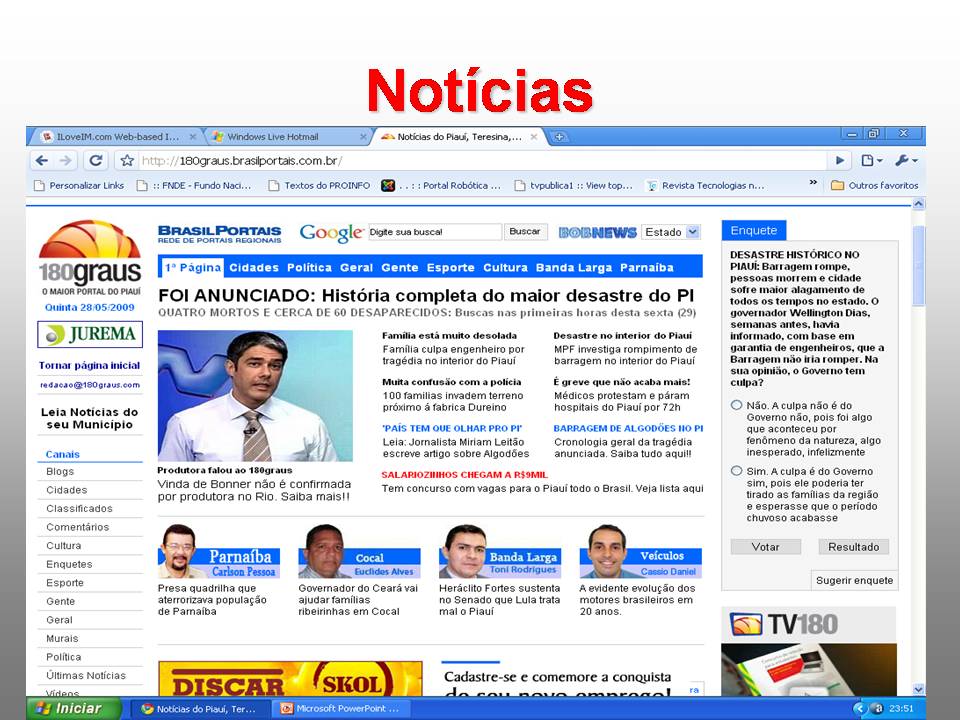Click the browser forward arrow
Image resolution: width=960 pixels, height=720 pixels.
coord(66,160)
